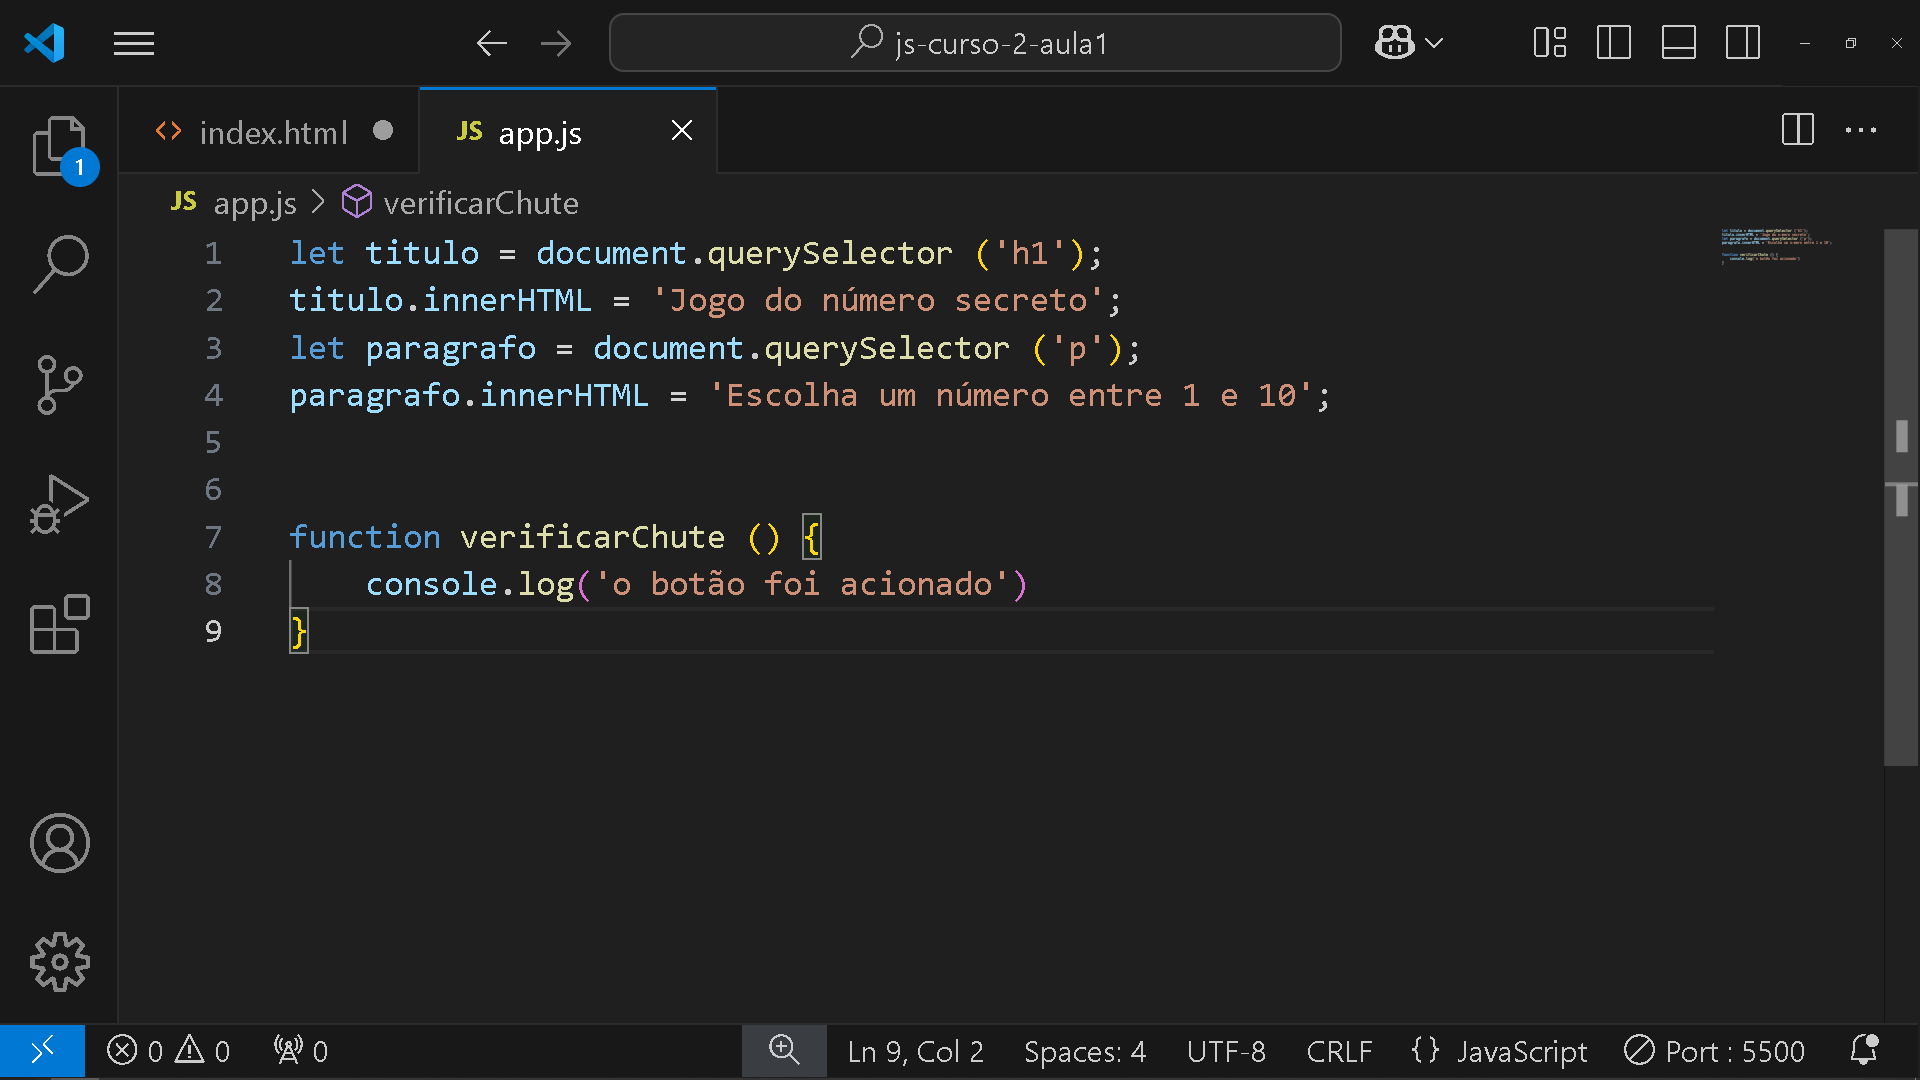
Task: Open the Accounts menu
Action: [59, 843]
